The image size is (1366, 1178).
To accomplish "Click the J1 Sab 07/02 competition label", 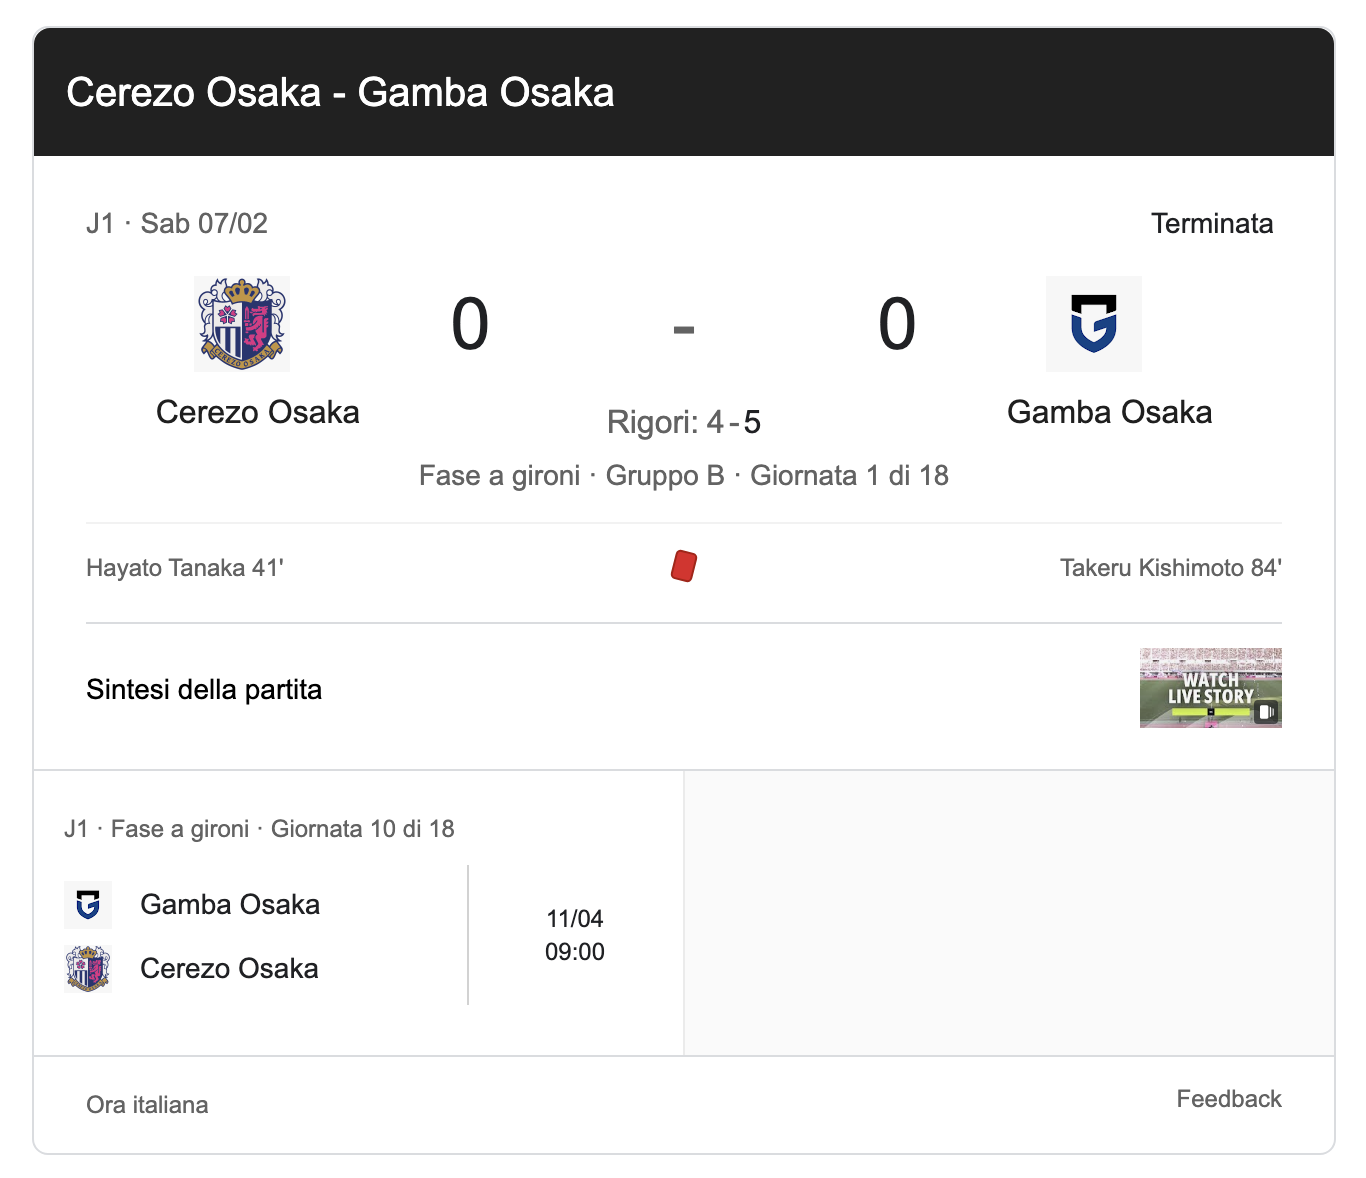I will click(177, 223).
